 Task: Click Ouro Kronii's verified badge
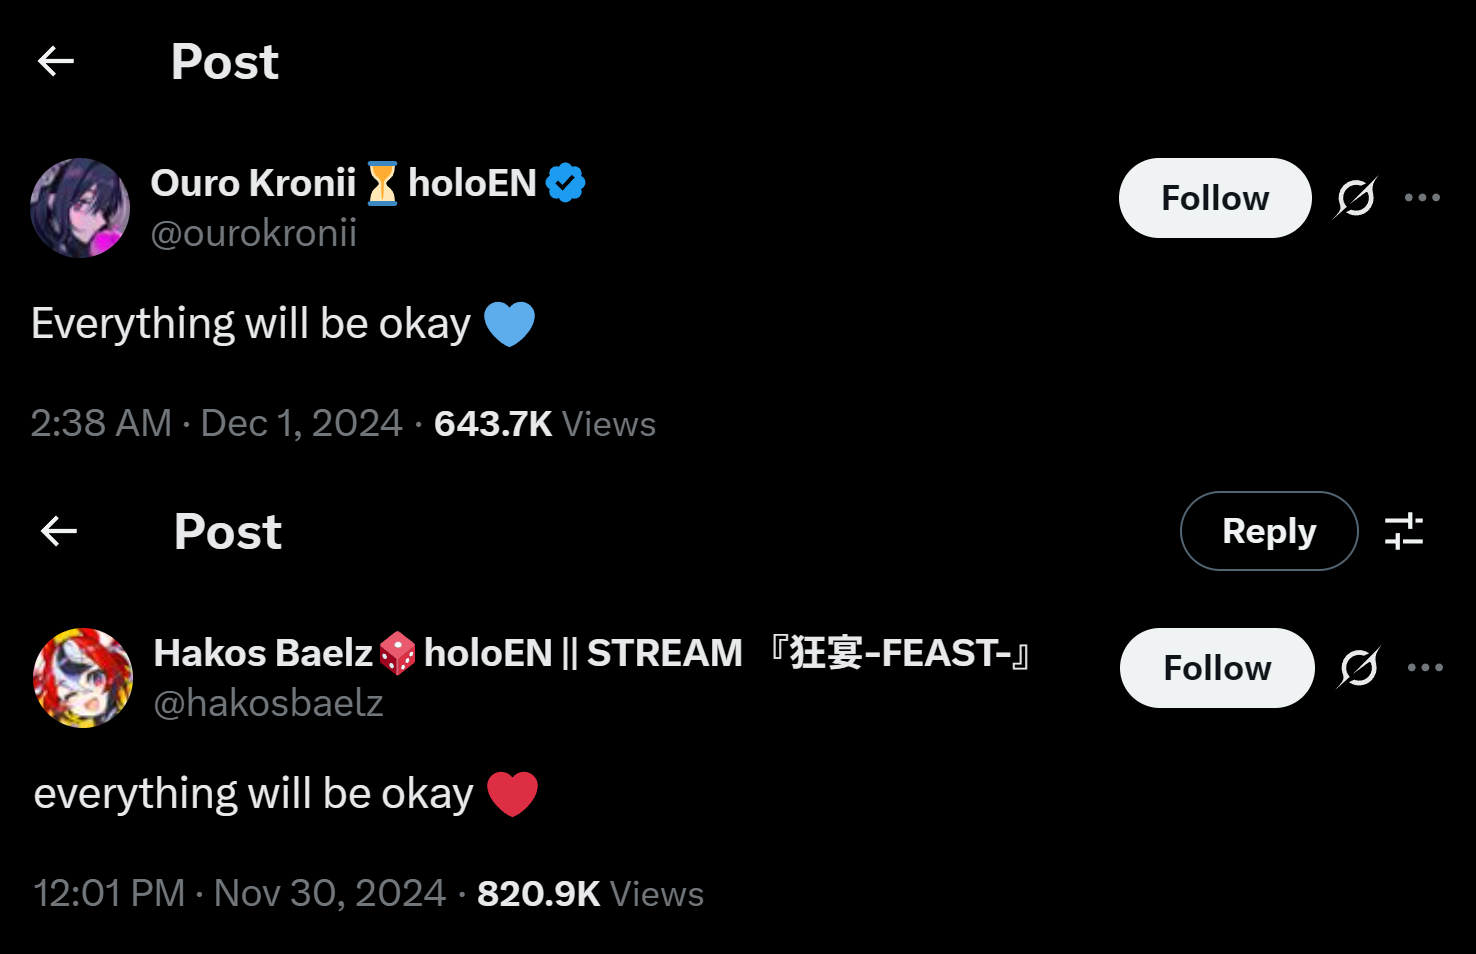click(566, 183)
